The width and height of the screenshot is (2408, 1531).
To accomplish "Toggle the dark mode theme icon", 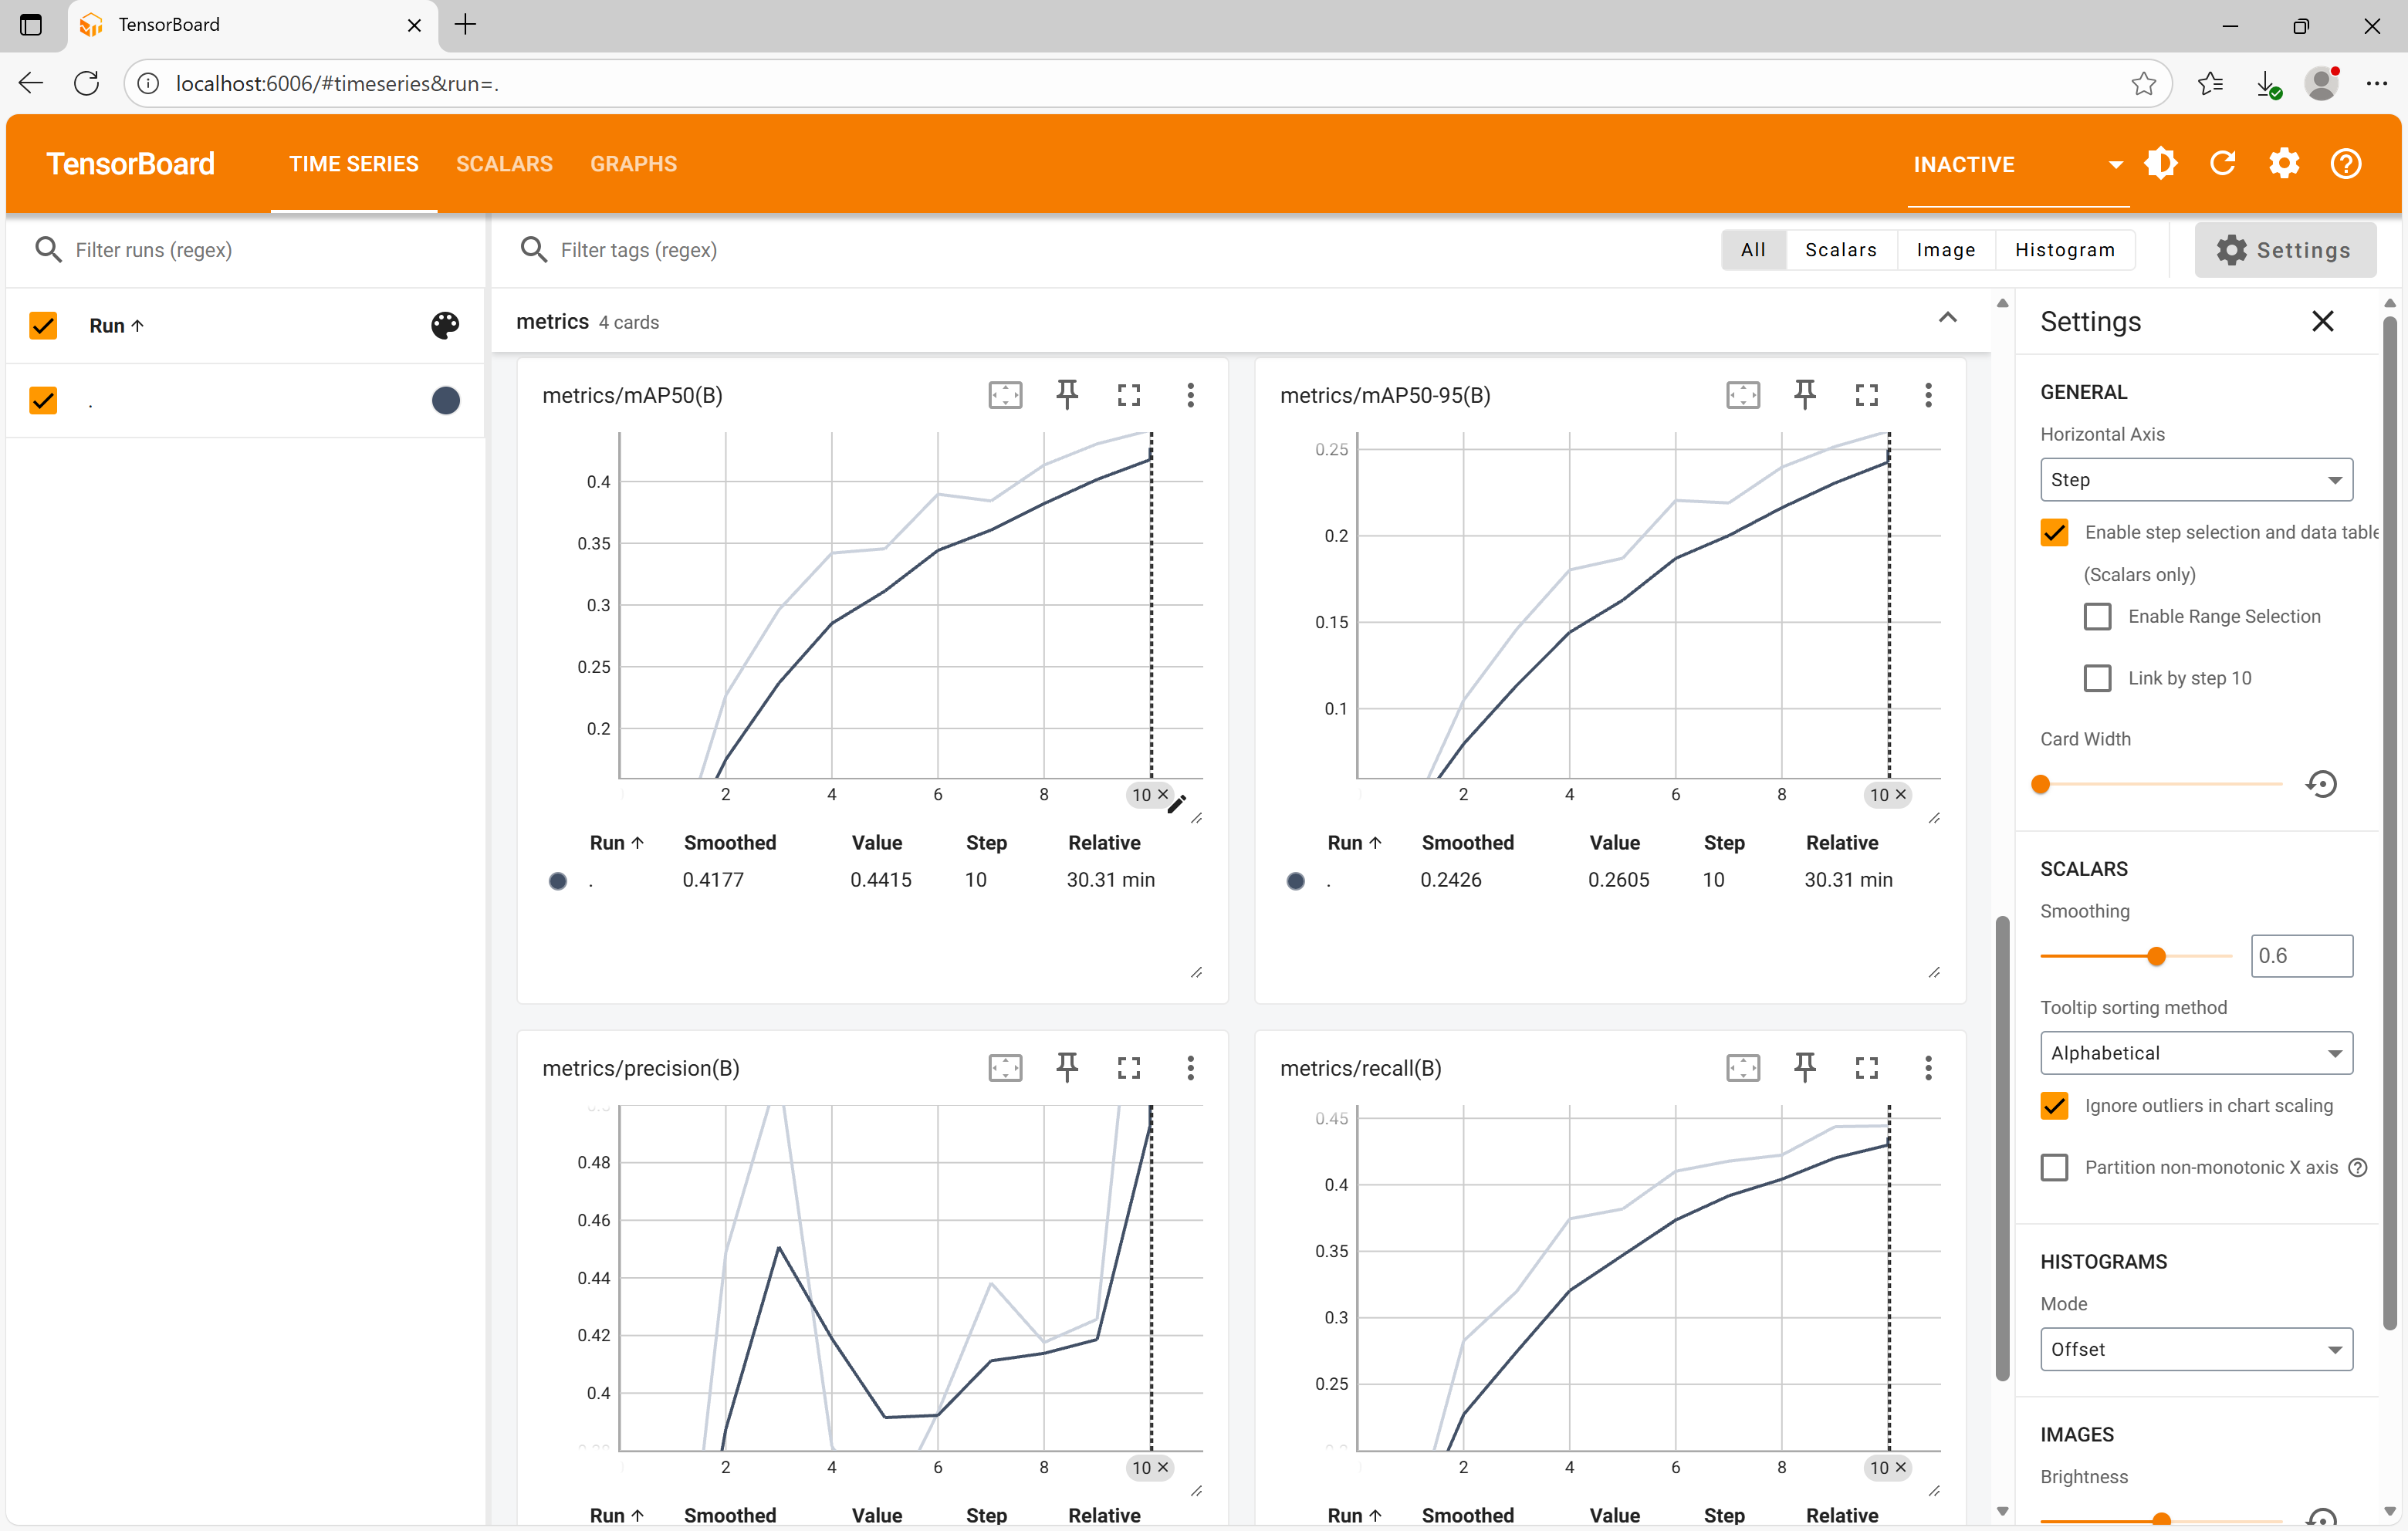I will tap(2160, 164).
